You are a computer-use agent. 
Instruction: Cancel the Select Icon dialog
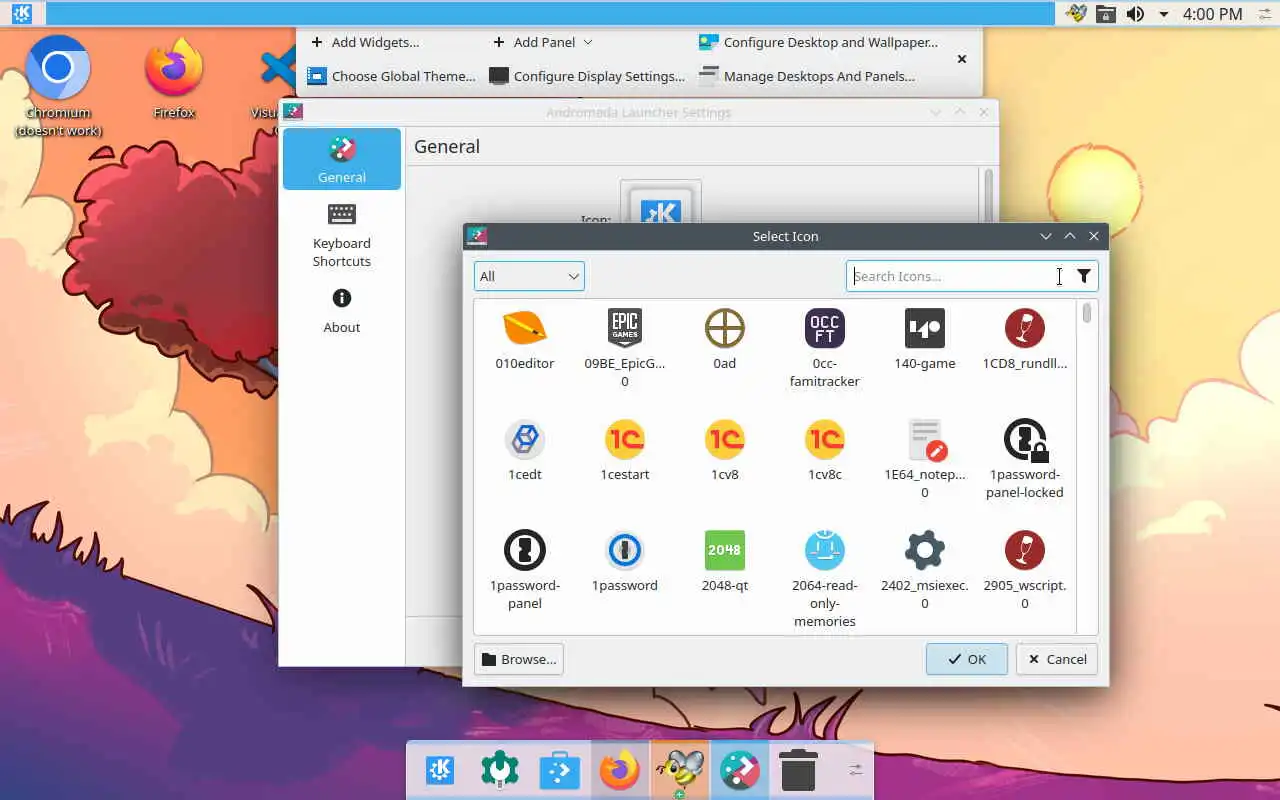[x=1057, y=659]
